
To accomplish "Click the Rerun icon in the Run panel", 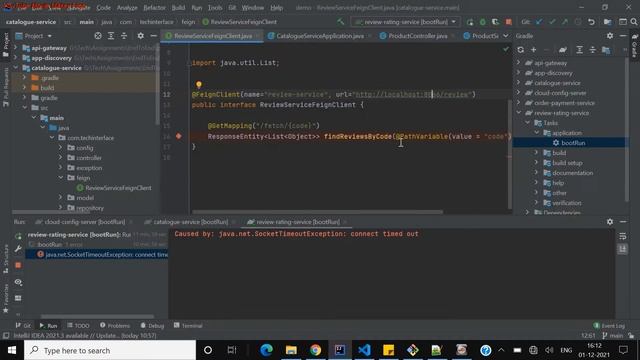I will tap(18, 236).
